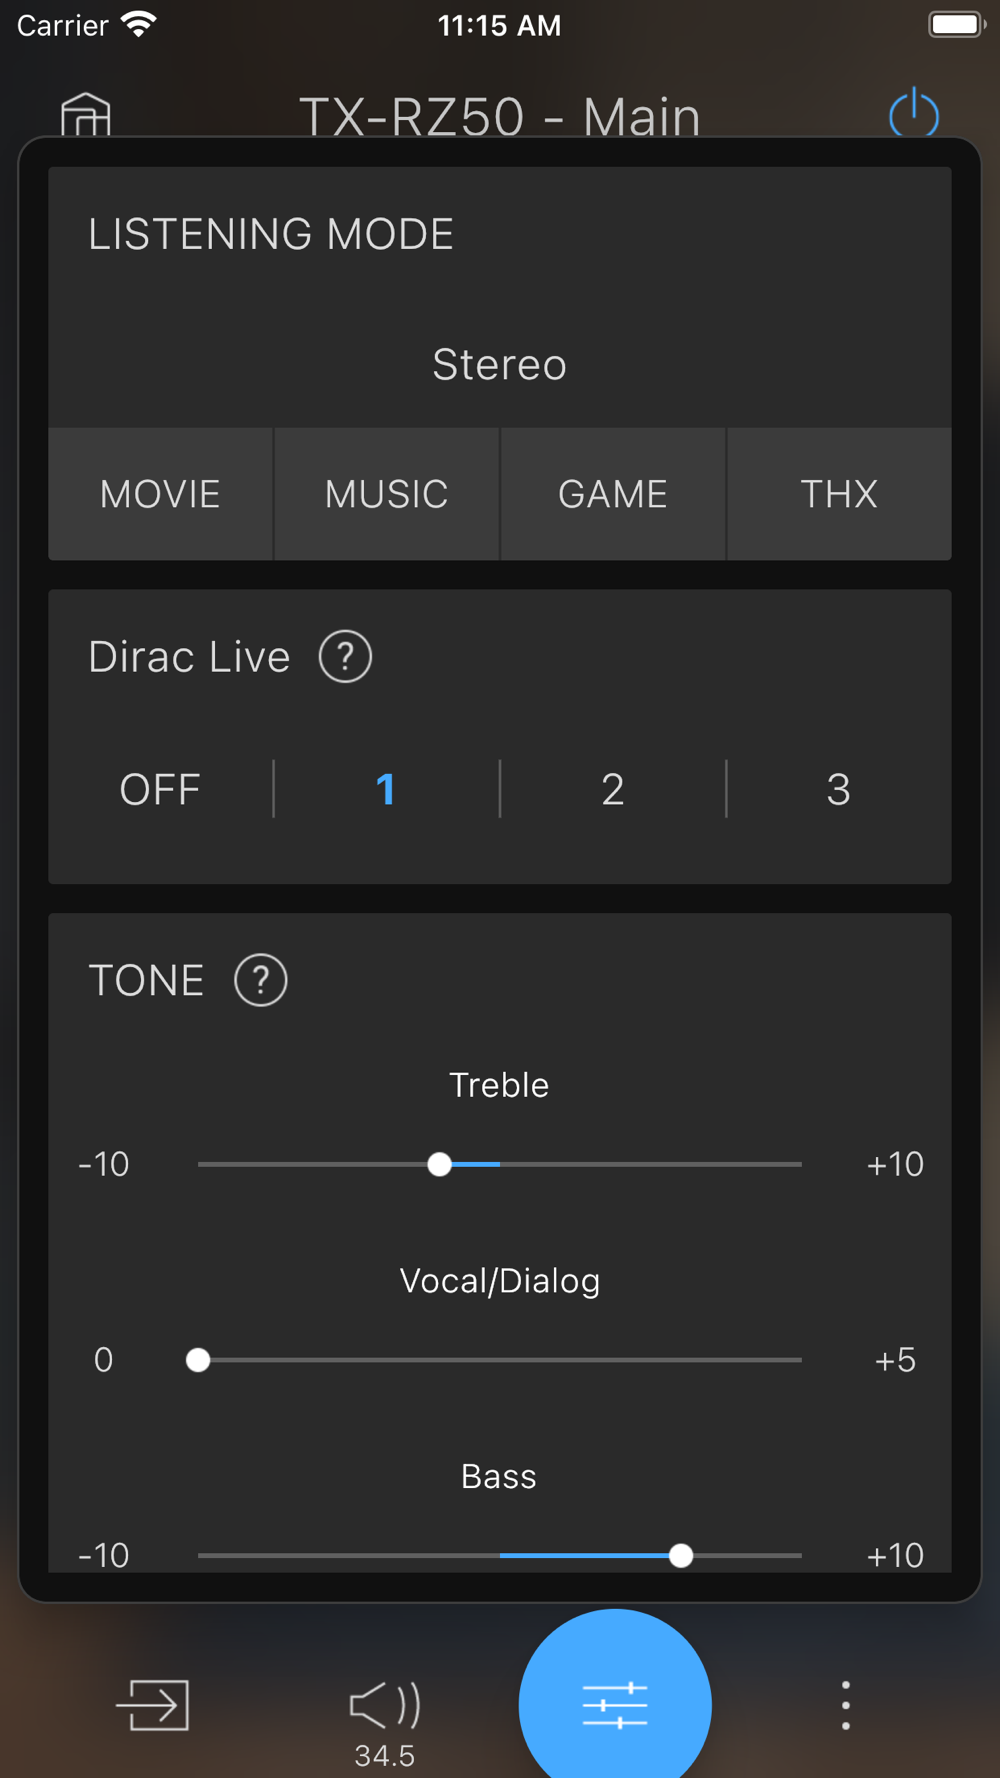
Task: Select Dirac Live slot 2
Action: coord(613,789)
